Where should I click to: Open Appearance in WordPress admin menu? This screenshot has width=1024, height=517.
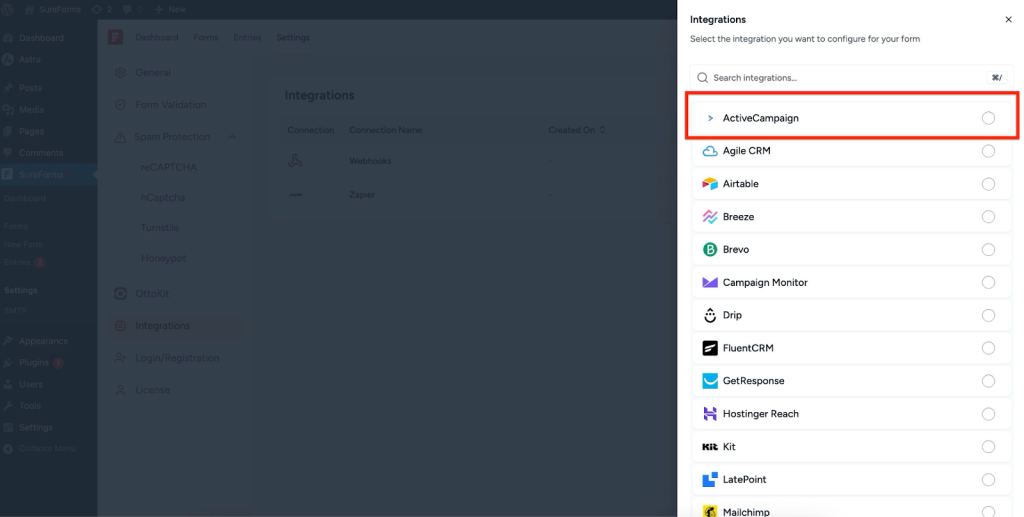coord(43,341)
